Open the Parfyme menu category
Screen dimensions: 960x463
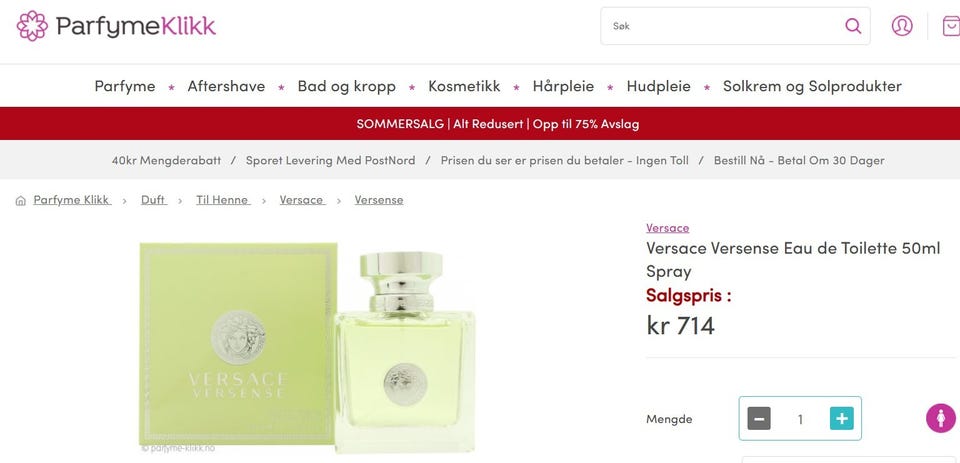[x=125, y=86]
